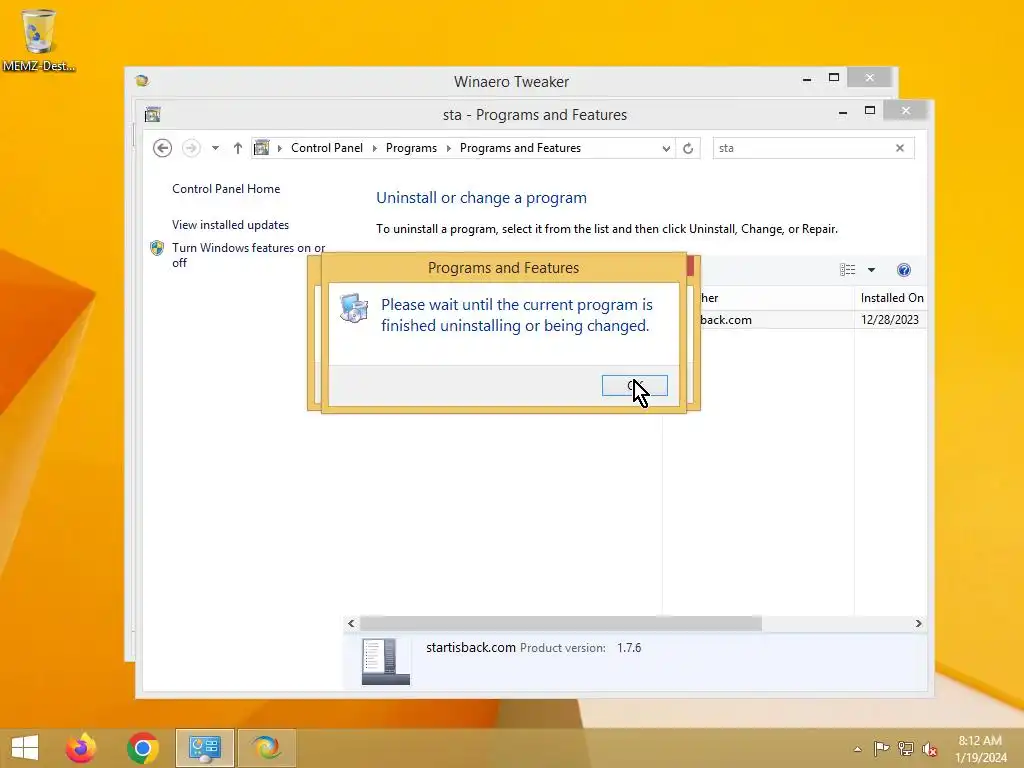Click the startisback.com program thumbnail in details pane

pos(385,662)
